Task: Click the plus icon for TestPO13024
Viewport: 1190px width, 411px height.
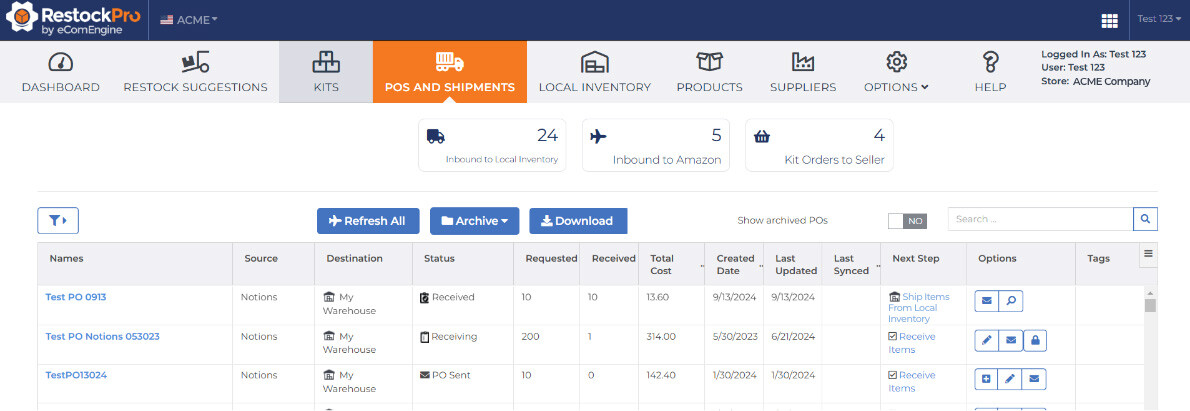Action: point(986,379)
